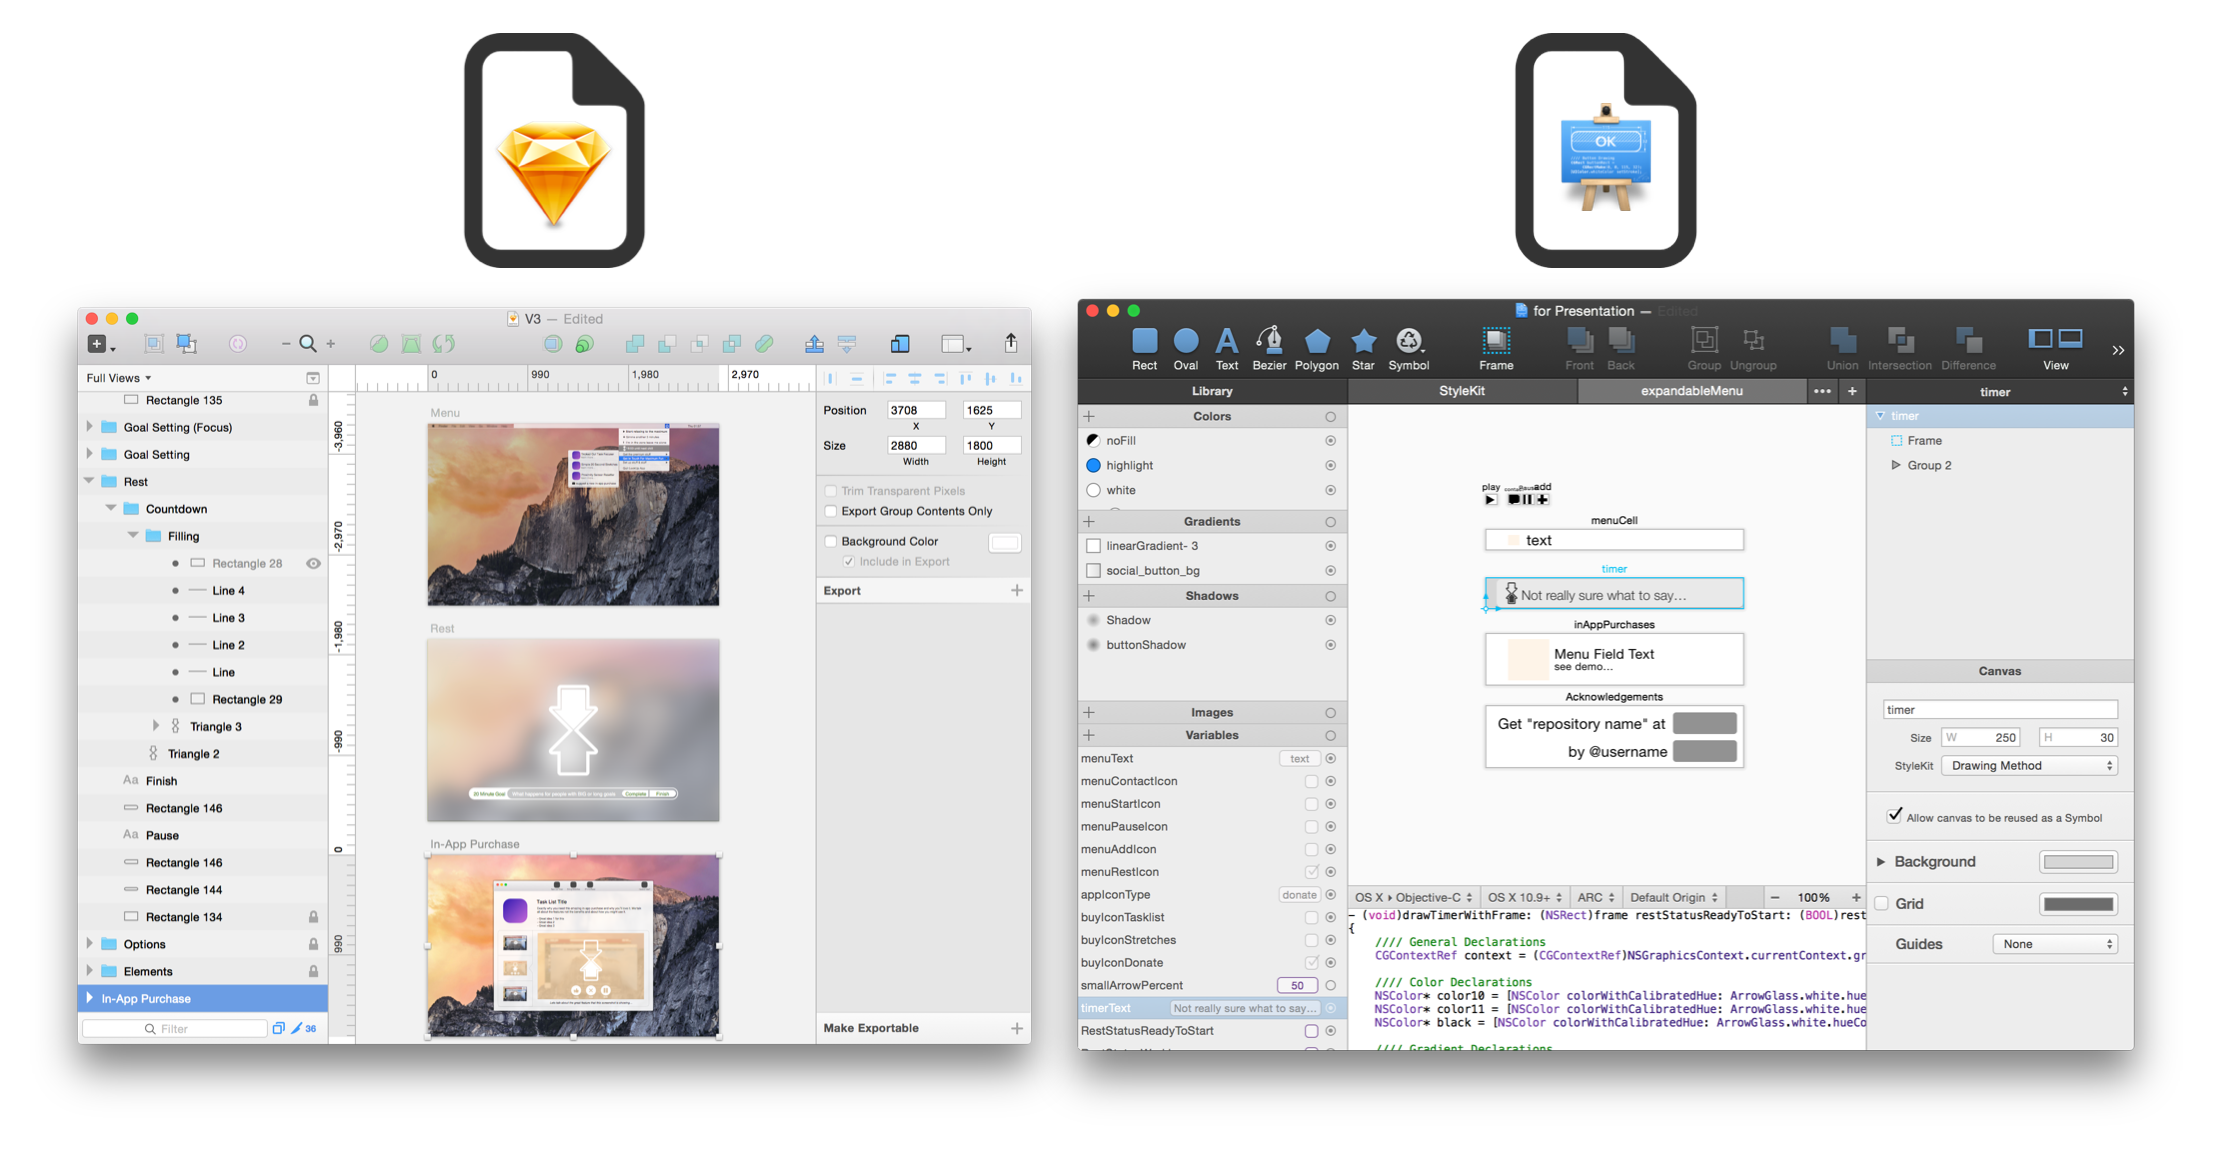2216x1150 pixels.
Task: Open the Full Views pages dropdown
Action: pyautogui.click(x=119, y=378)
